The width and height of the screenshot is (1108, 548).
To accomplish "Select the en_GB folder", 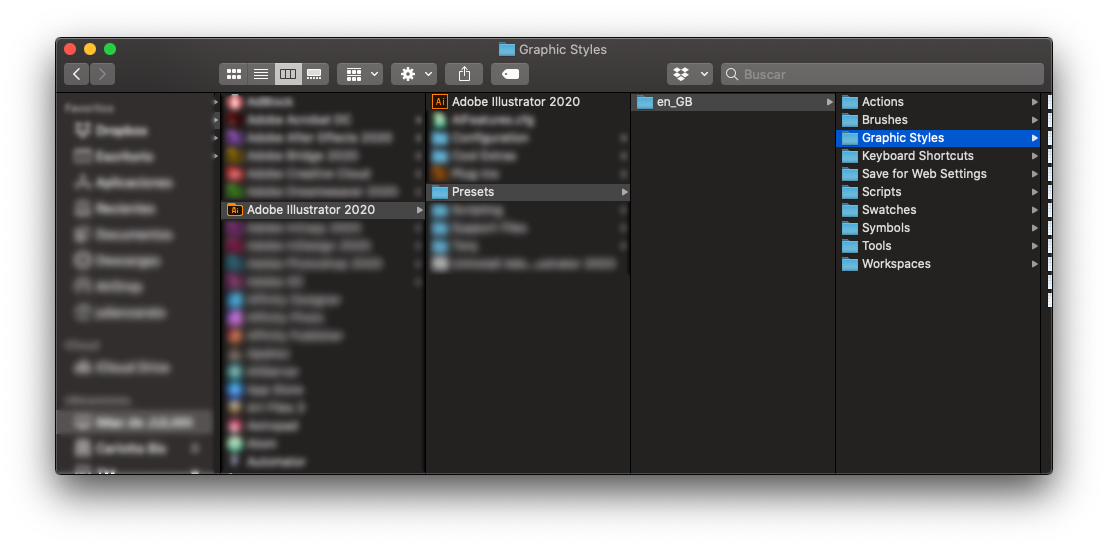I will point(733,102).
